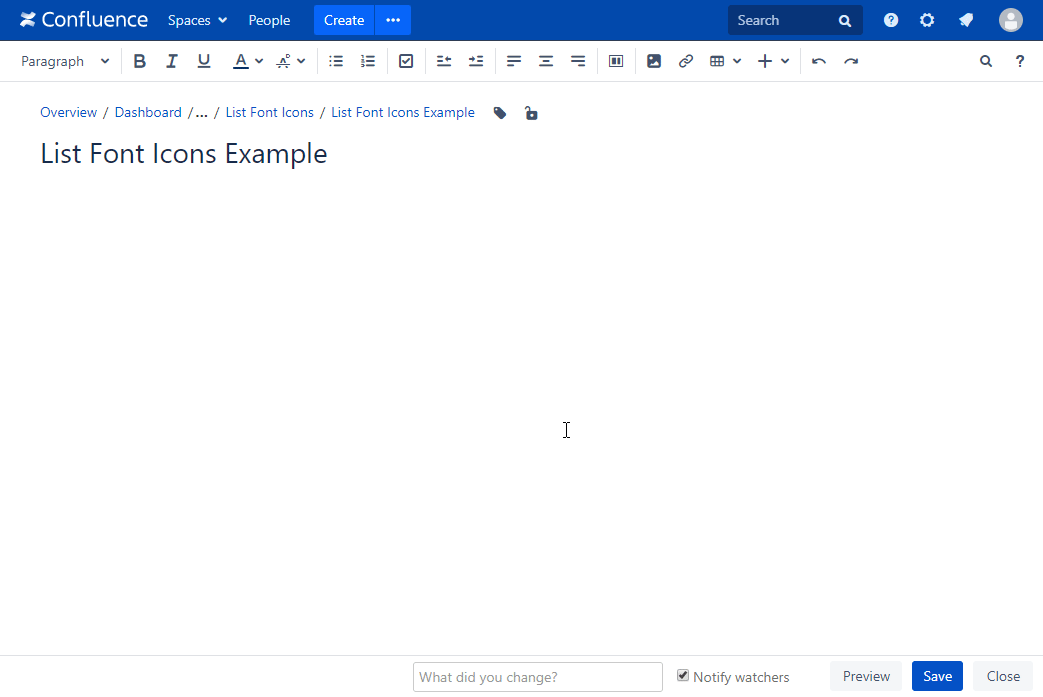Open the page labels editor
Viewport: 1043px width, 697px height.
coord(500,113)
